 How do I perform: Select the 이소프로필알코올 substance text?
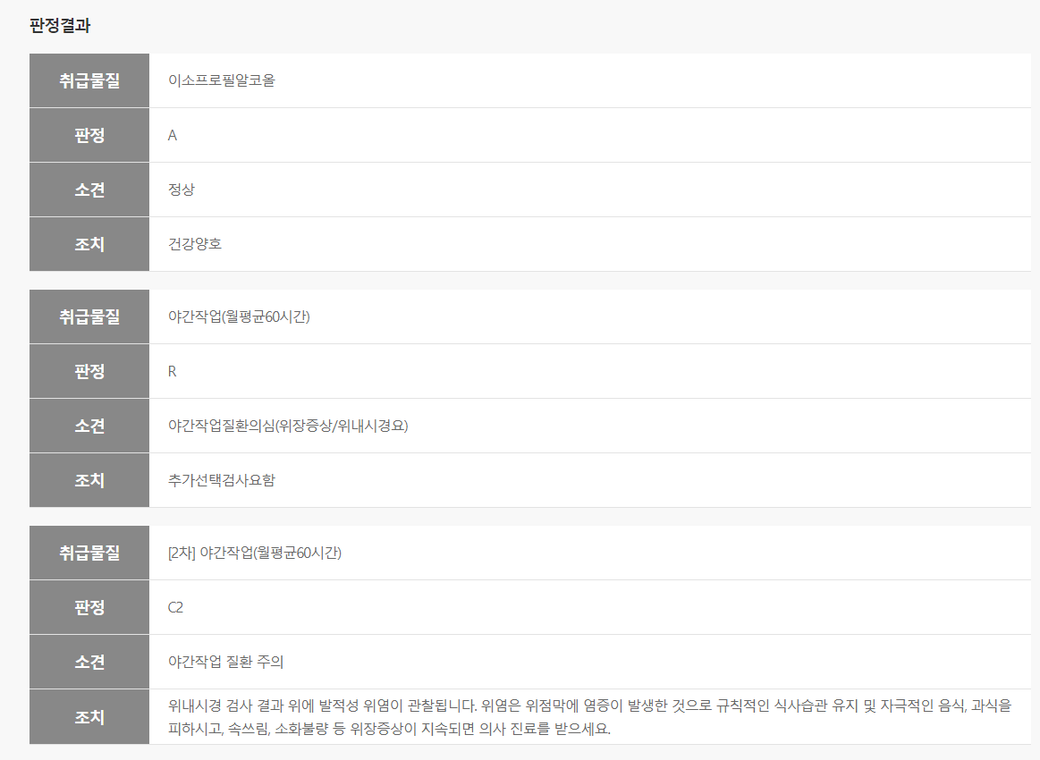coord(221,81)
